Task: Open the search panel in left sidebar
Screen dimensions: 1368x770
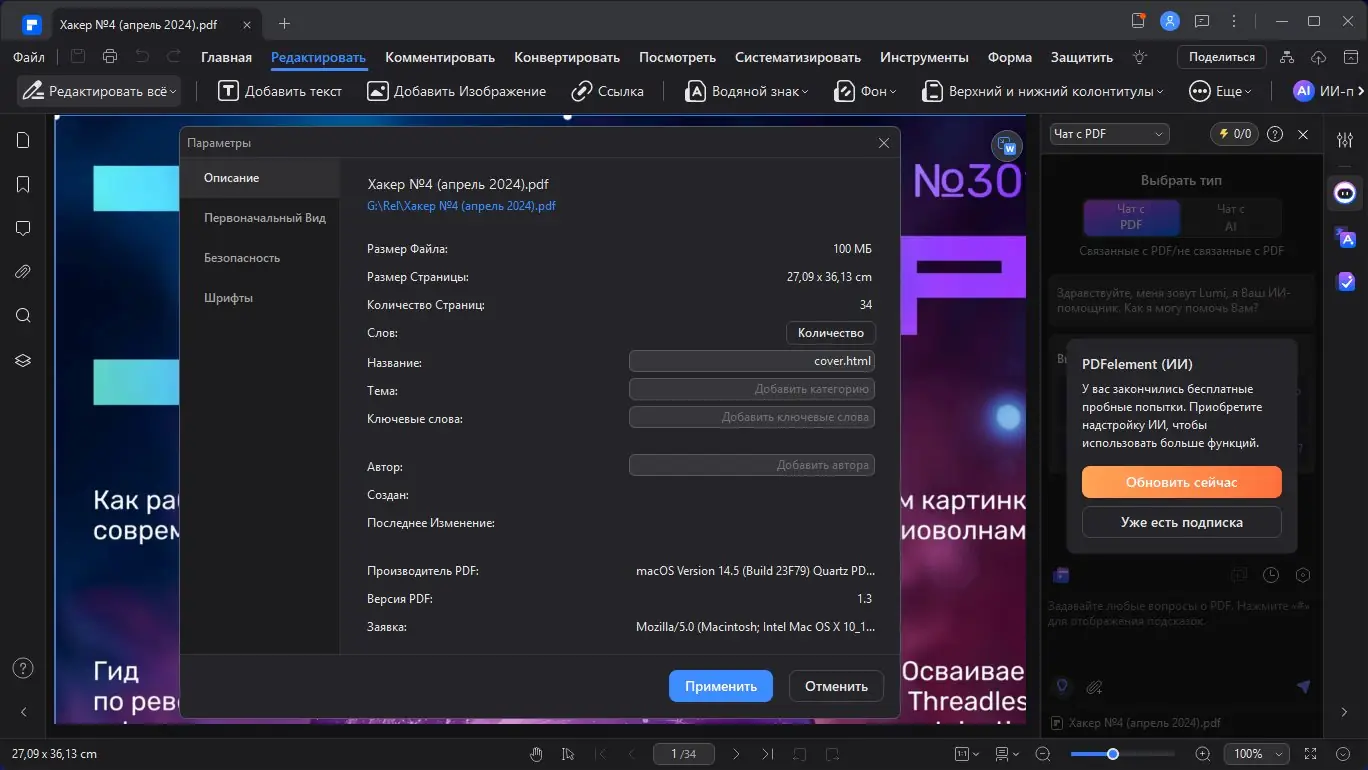Action: click(x=23, y=316)
